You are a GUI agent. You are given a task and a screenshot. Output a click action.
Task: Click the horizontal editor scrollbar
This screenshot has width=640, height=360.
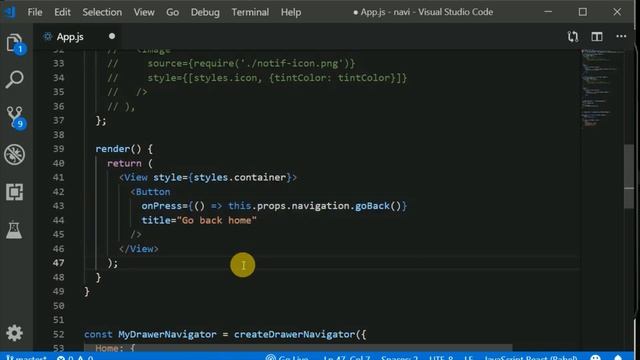pos(298,348)
